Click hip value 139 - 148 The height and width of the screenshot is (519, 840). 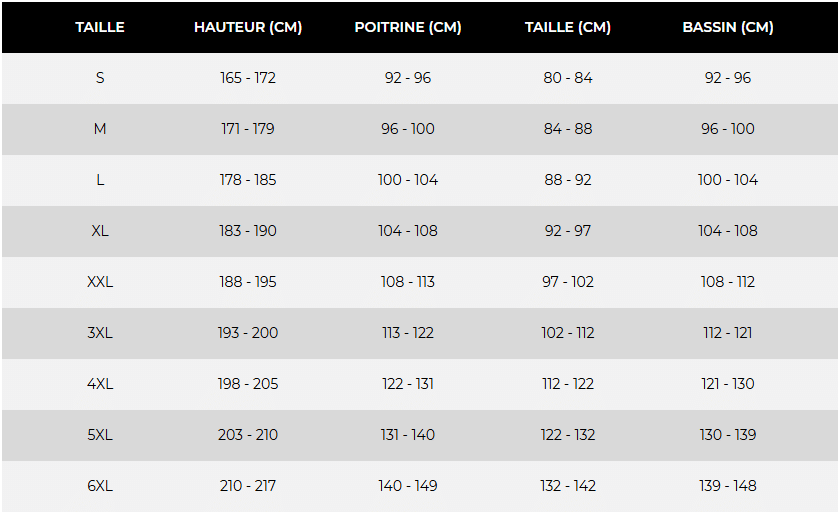pyautogui.click(x=728, y=486)
